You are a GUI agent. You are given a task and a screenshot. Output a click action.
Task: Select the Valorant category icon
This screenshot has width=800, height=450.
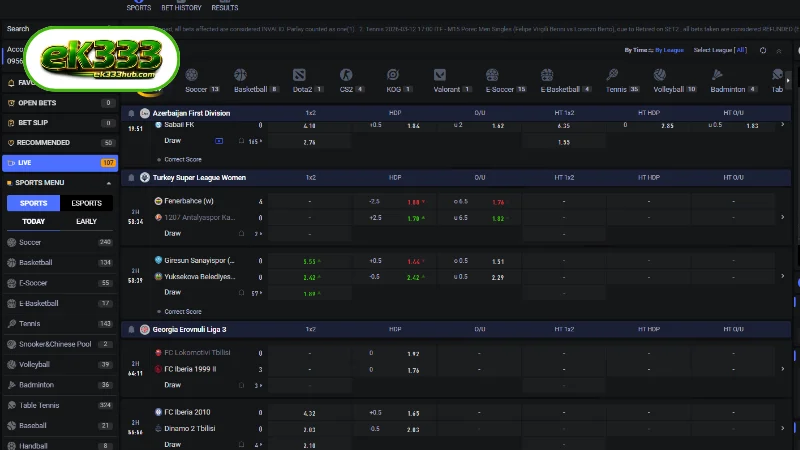440,76
